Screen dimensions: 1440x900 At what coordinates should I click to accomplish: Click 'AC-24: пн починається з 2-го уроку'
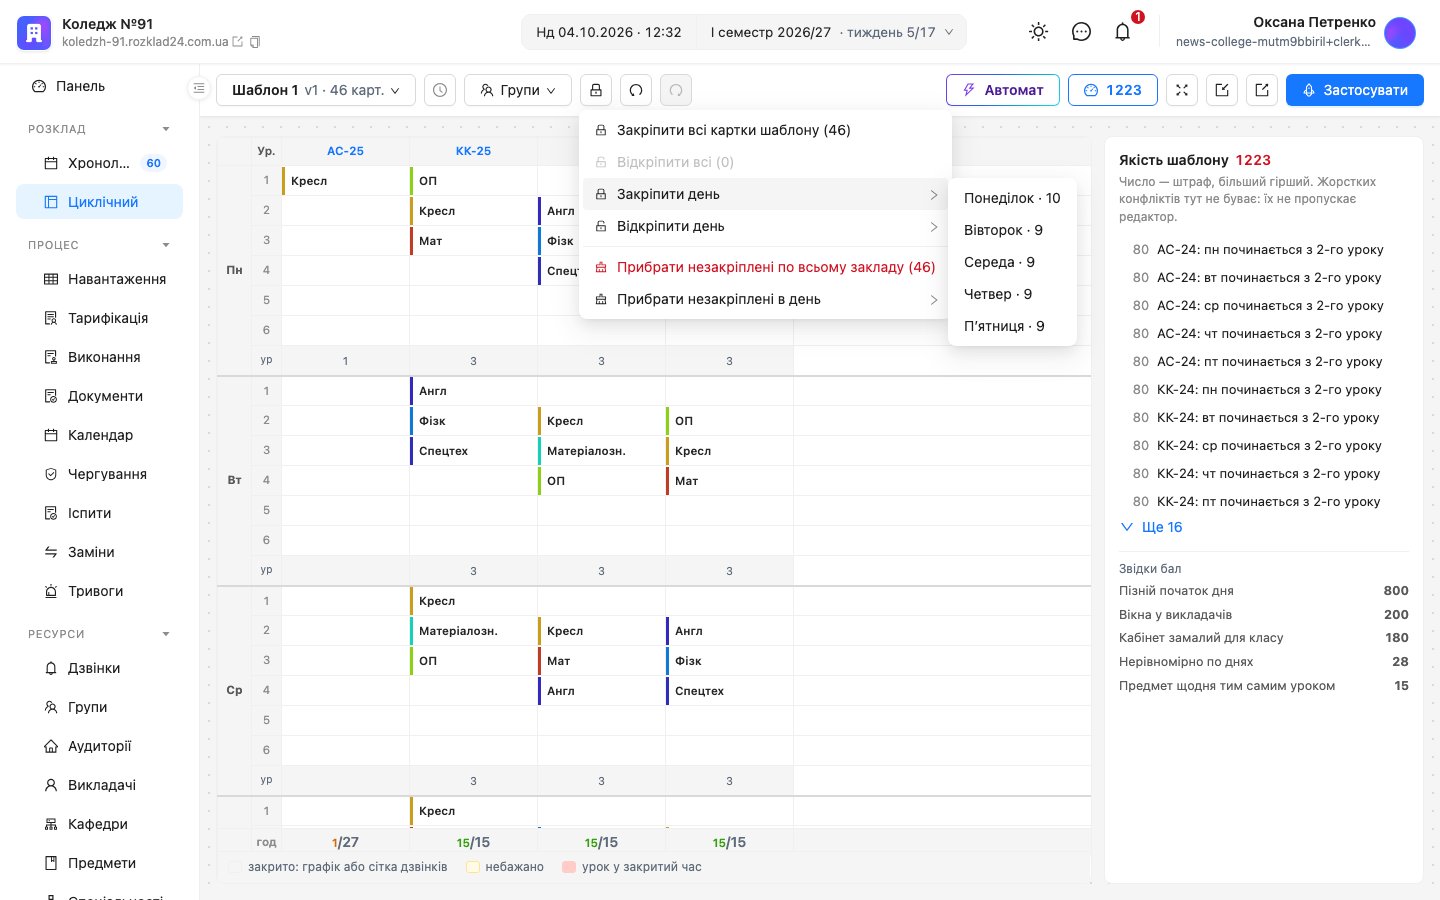[1270, 250]
